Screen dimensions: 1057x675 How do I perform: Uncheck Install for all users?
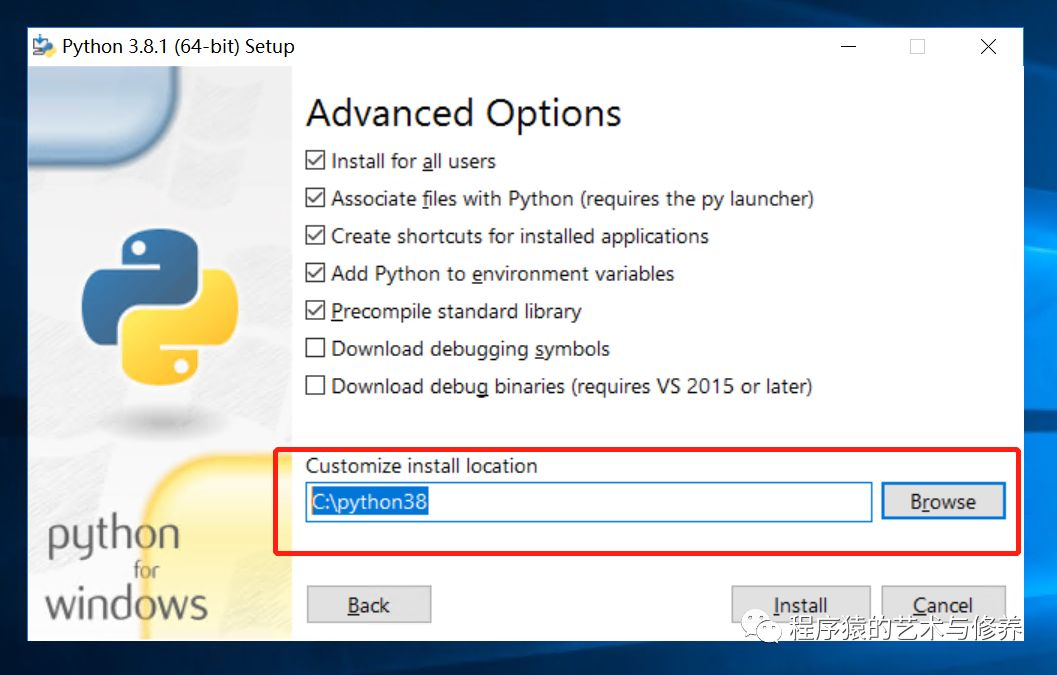(315, 160)
